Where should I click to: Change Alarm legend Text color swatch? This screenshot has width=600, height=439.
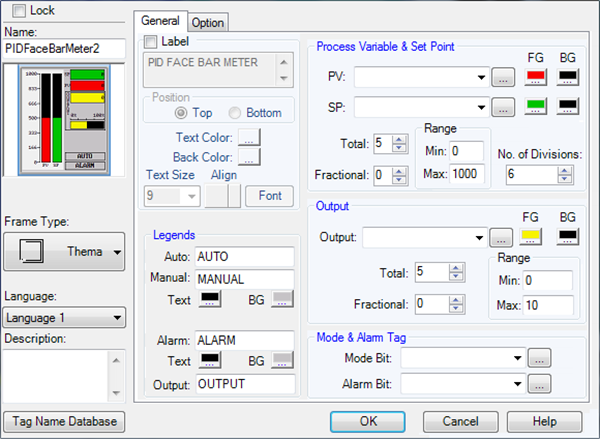210,360
